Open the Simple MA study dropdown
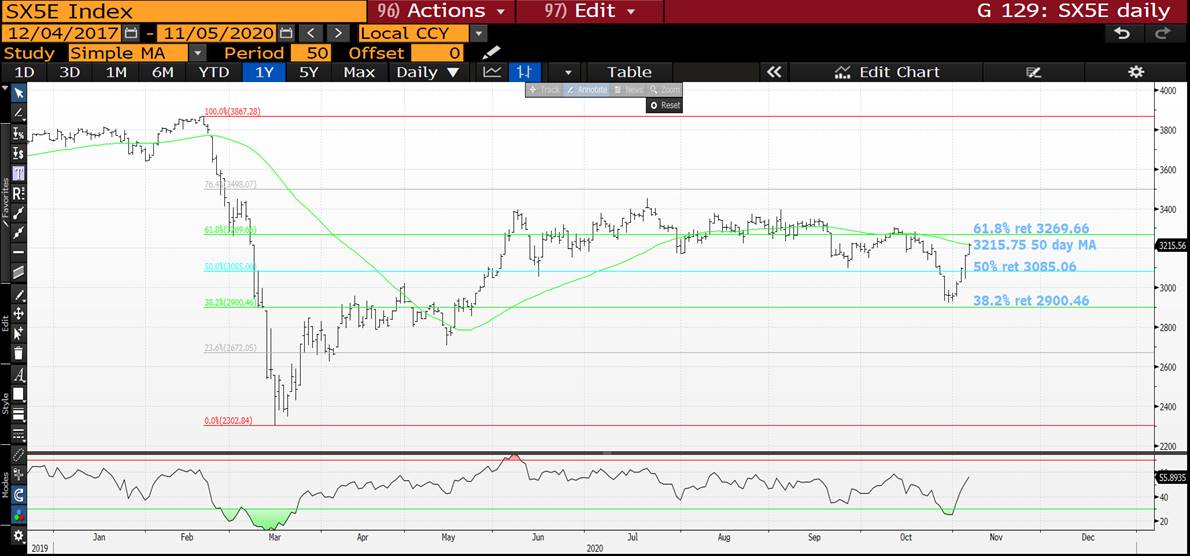Screen dimensions: 1190x556 (197, 53)
